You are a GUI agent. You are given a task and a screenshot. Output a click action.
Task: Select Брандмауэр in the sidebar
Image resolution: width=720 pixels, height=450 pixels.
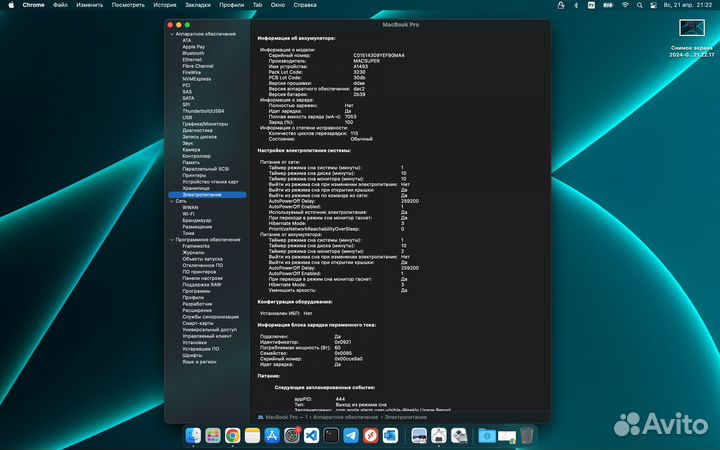click(197, 220)
